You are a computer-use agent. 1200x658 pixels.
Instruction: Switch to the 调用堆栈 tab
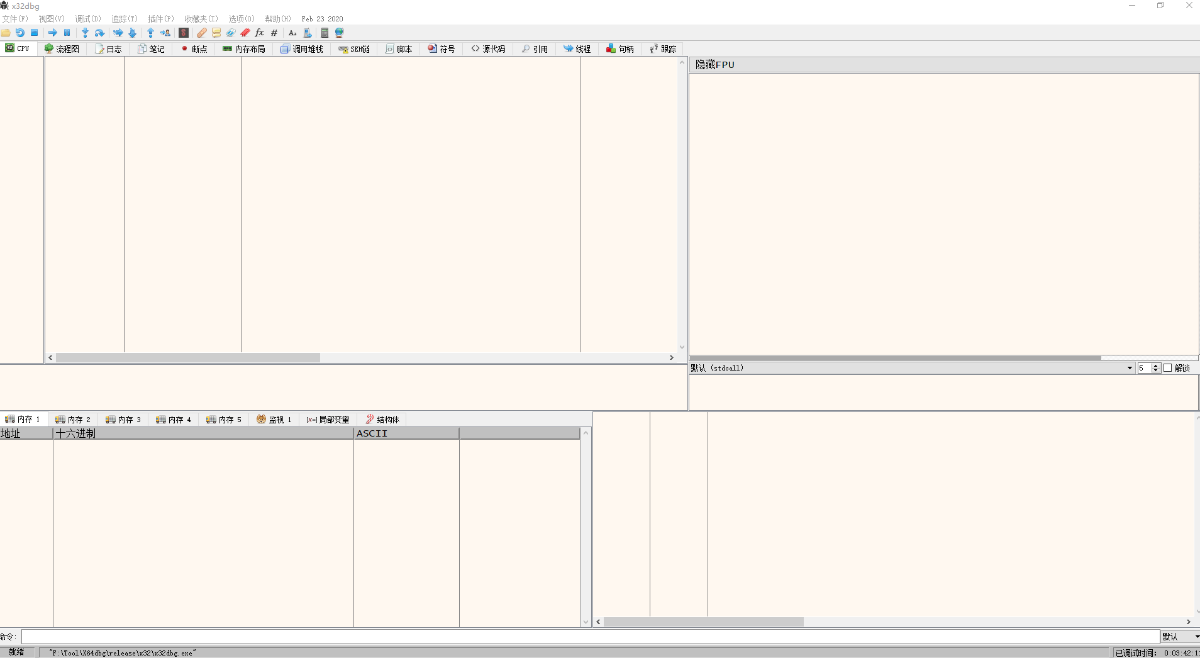[301, 48]
